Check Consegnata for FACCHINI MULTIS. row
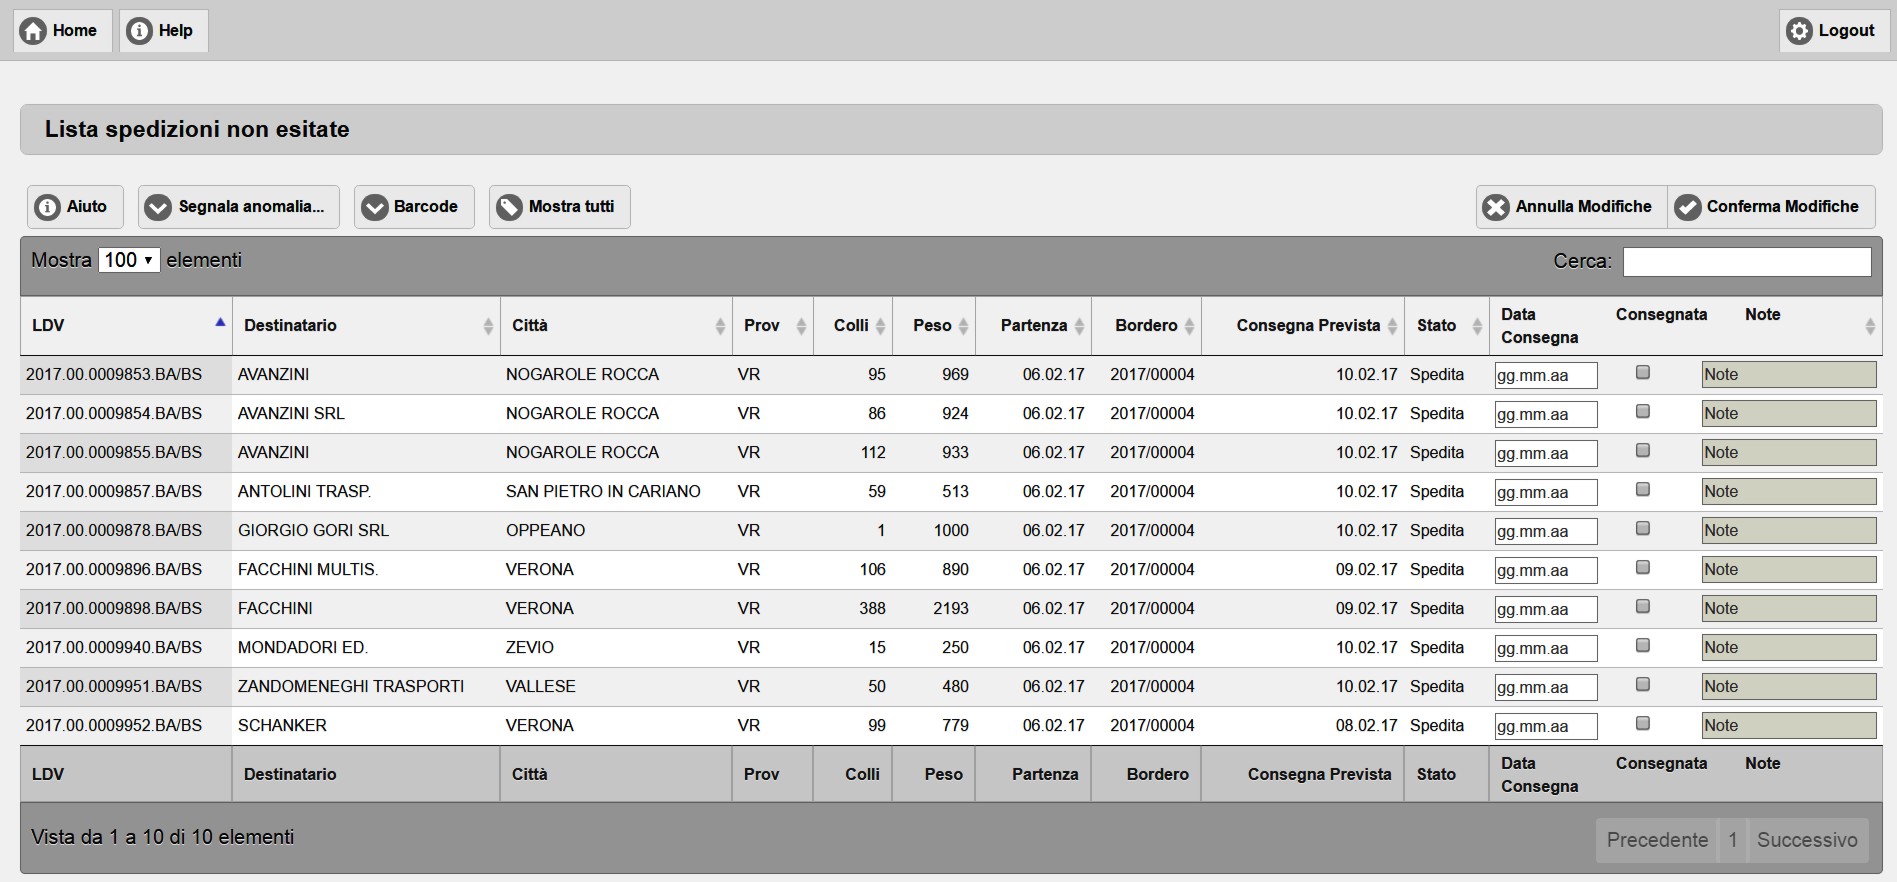This screenshot has width=1897, height=882. 1642,568
